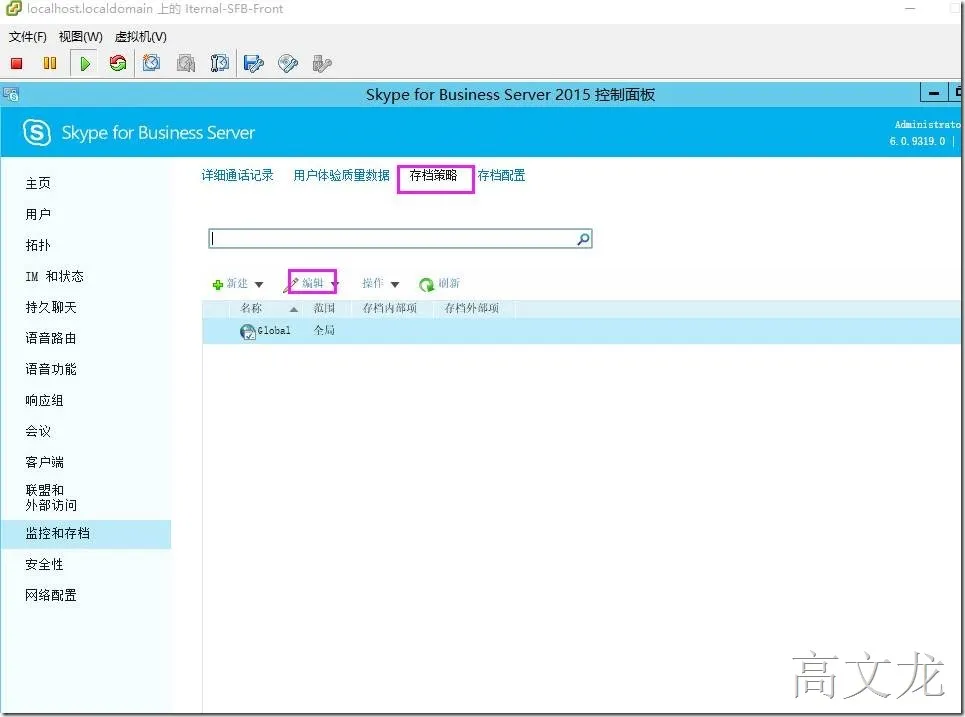Open 客户端 in the sidebar
The height and width of the screenshot is (717, 965).
44,462
